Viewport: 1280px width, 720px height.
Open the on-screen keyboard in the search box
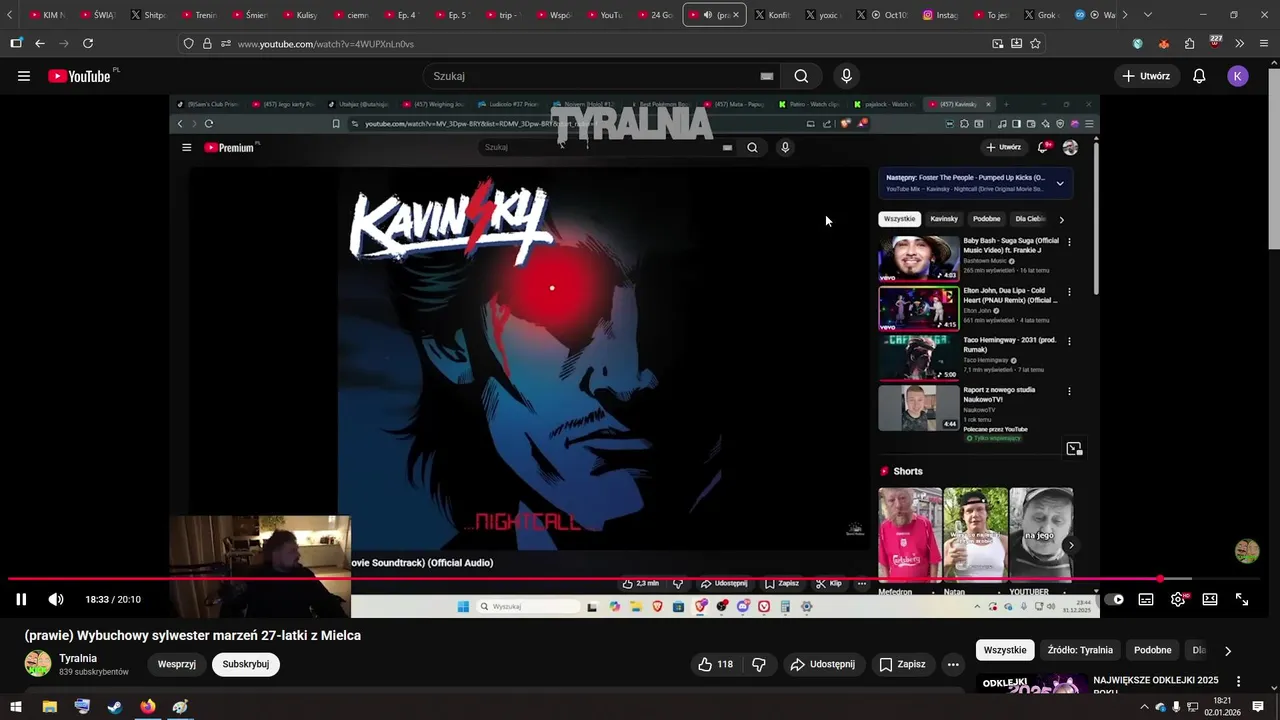click(767, 76)
